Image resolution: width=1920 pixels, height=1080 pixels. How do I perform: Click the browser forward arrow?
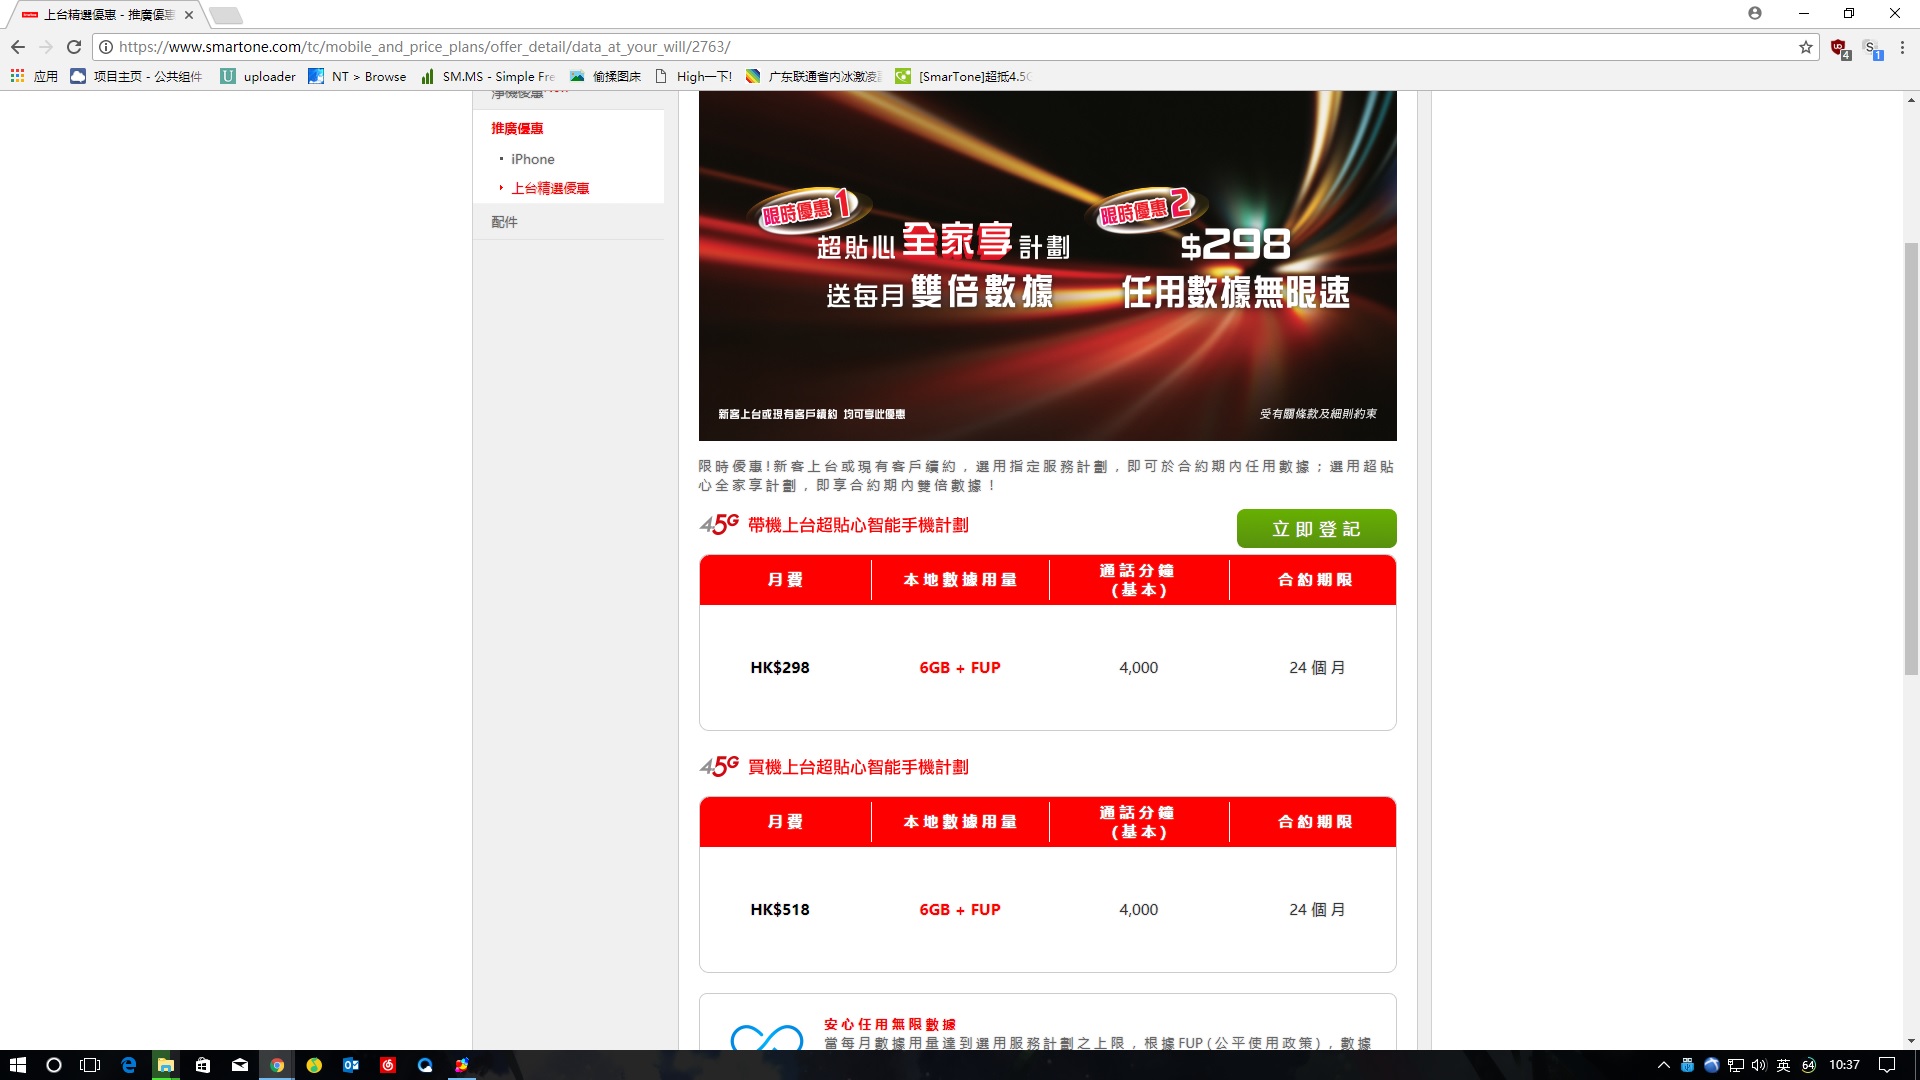point(46,47)
